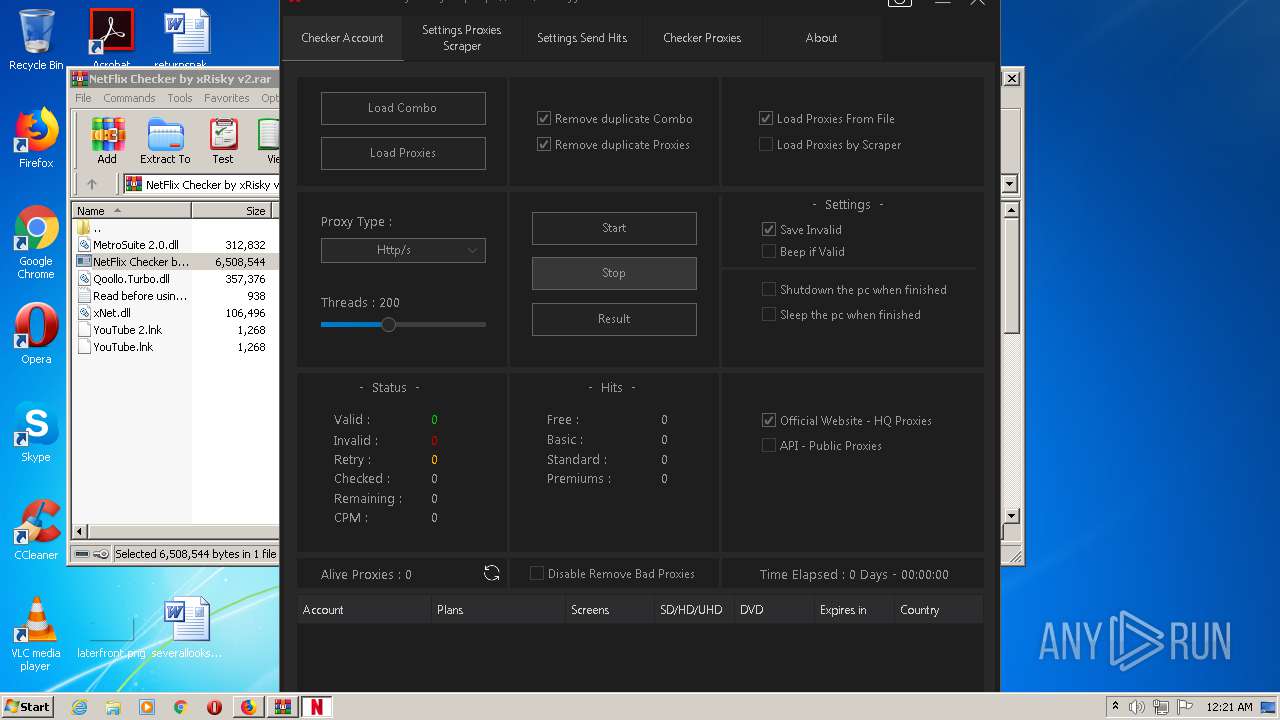Viewport: 1280px width, 720px height.
Task: Refresh the alive proxies count
Action: (491, 573)
